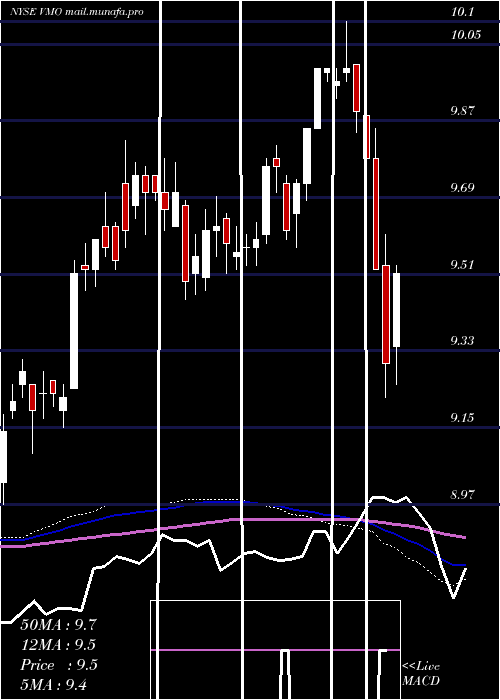Click the '<<Live MACD' label
Image resolution: width=500 pixels, height=700 pixels.
421,673
